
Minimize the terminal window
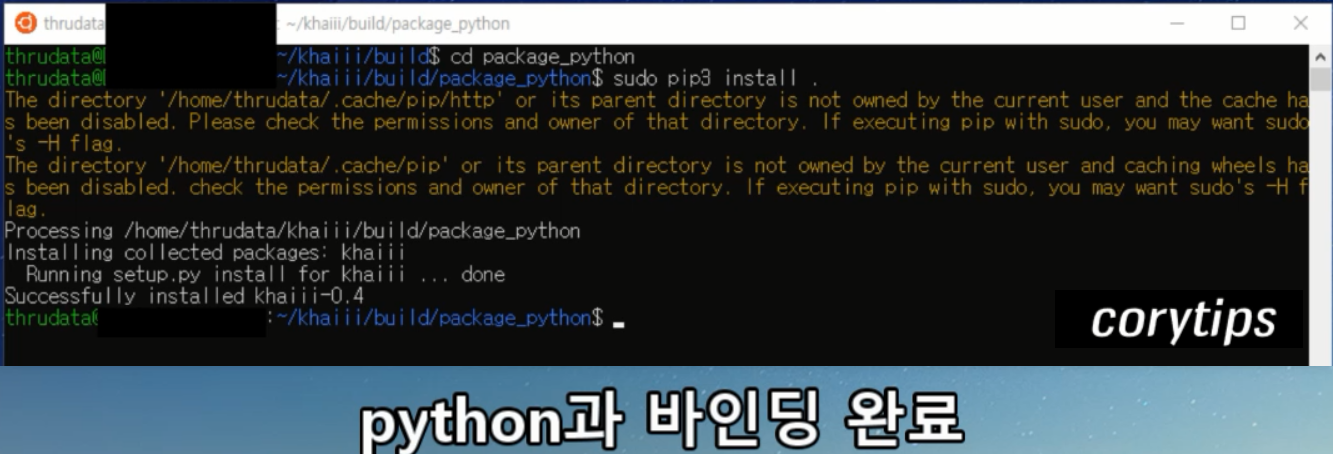click(x=1178, y=23)
